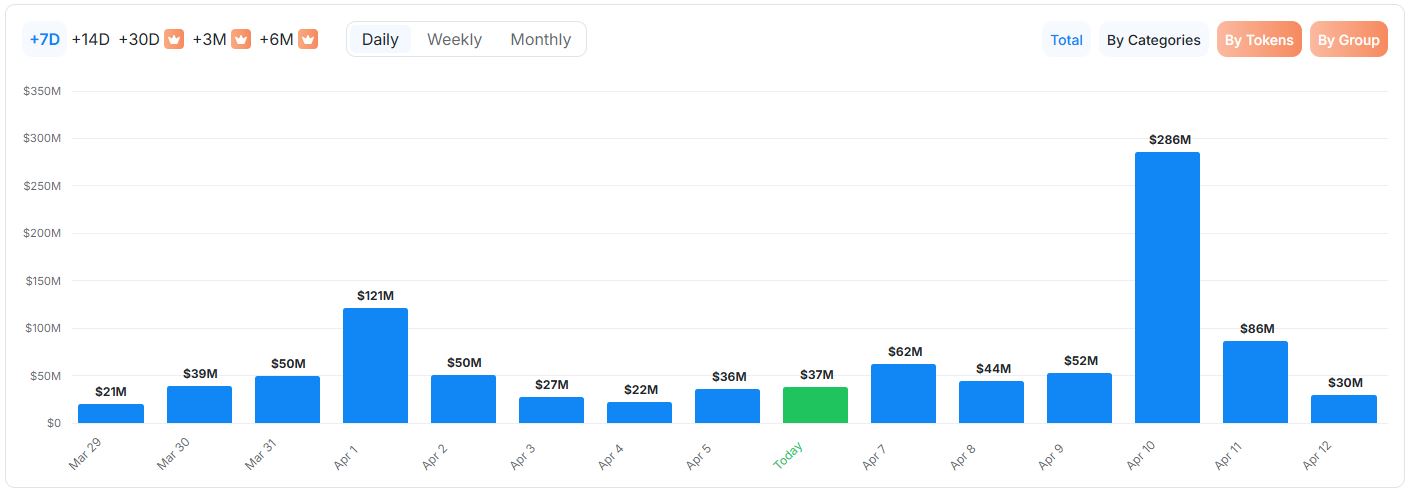Select the +6M time range
Viewport: 1409px width, 494px height.
click(x=277, y=39)
